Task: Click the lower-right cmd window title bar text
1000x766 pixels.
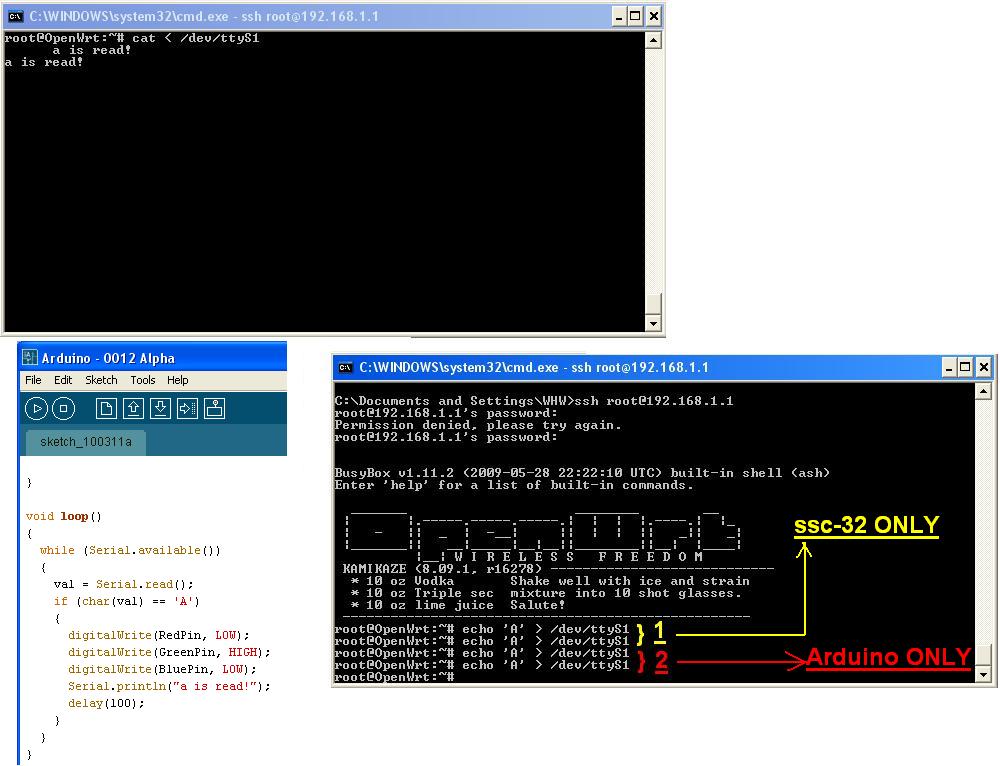Action: tap(534, 367)
